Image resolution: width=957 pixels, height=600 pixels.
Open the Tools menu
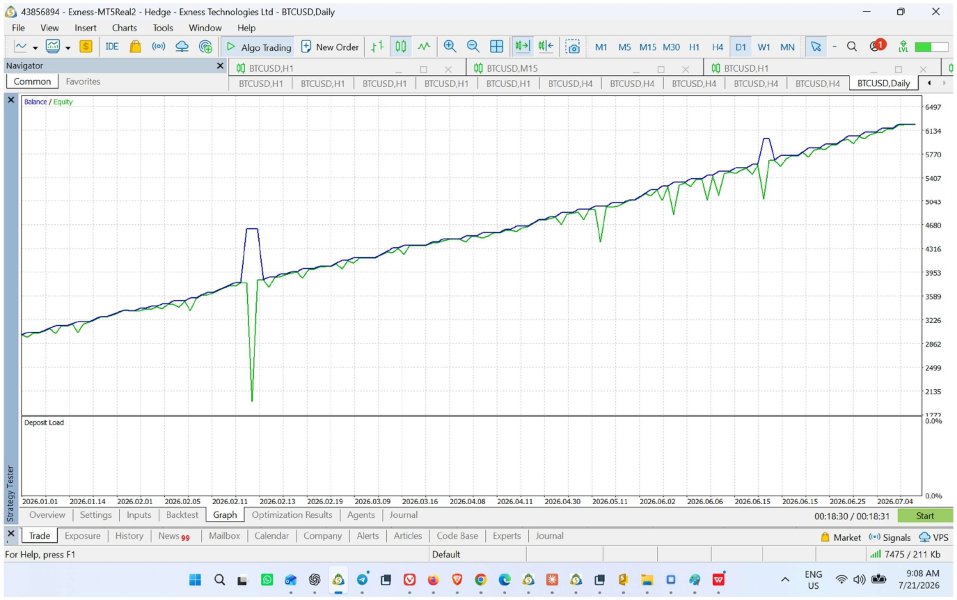click(x=163, y=27)
